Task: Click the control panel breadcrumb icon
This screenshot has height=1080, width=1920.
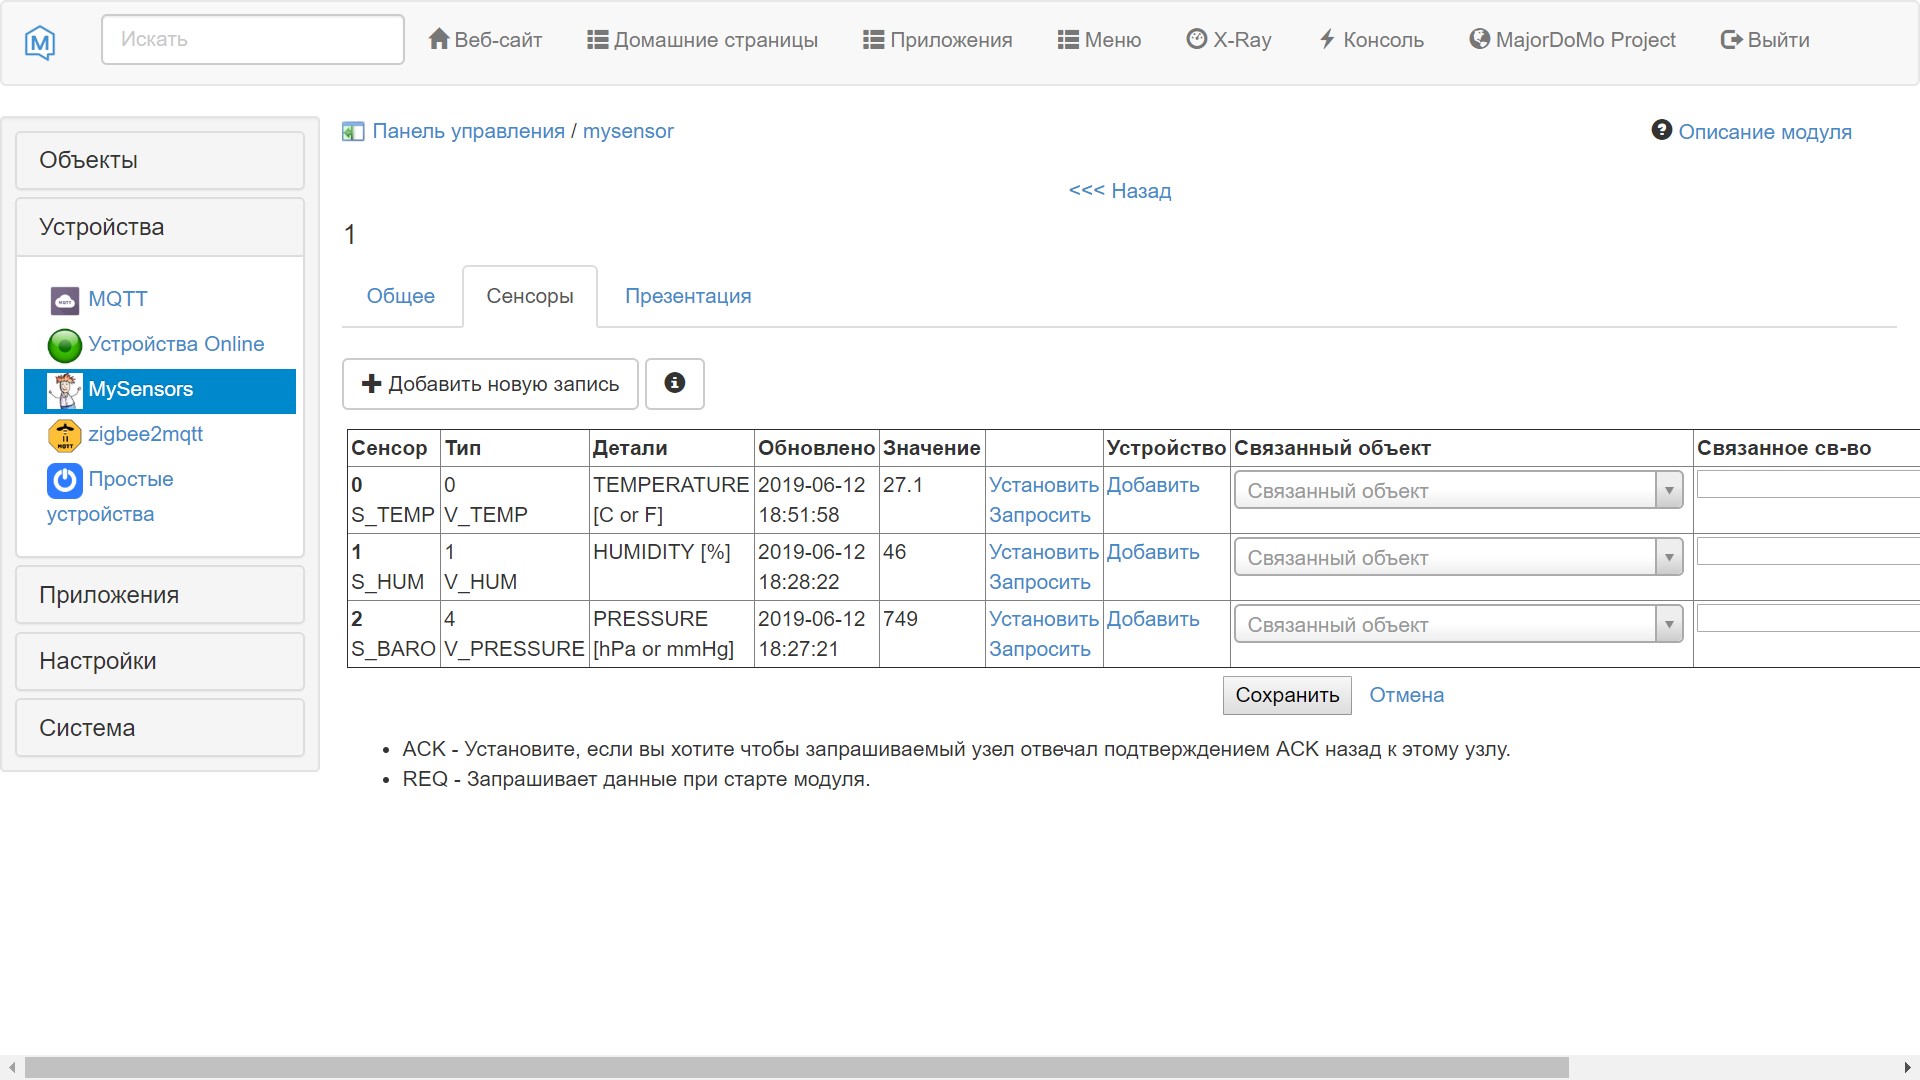Action: coord(353,132)
